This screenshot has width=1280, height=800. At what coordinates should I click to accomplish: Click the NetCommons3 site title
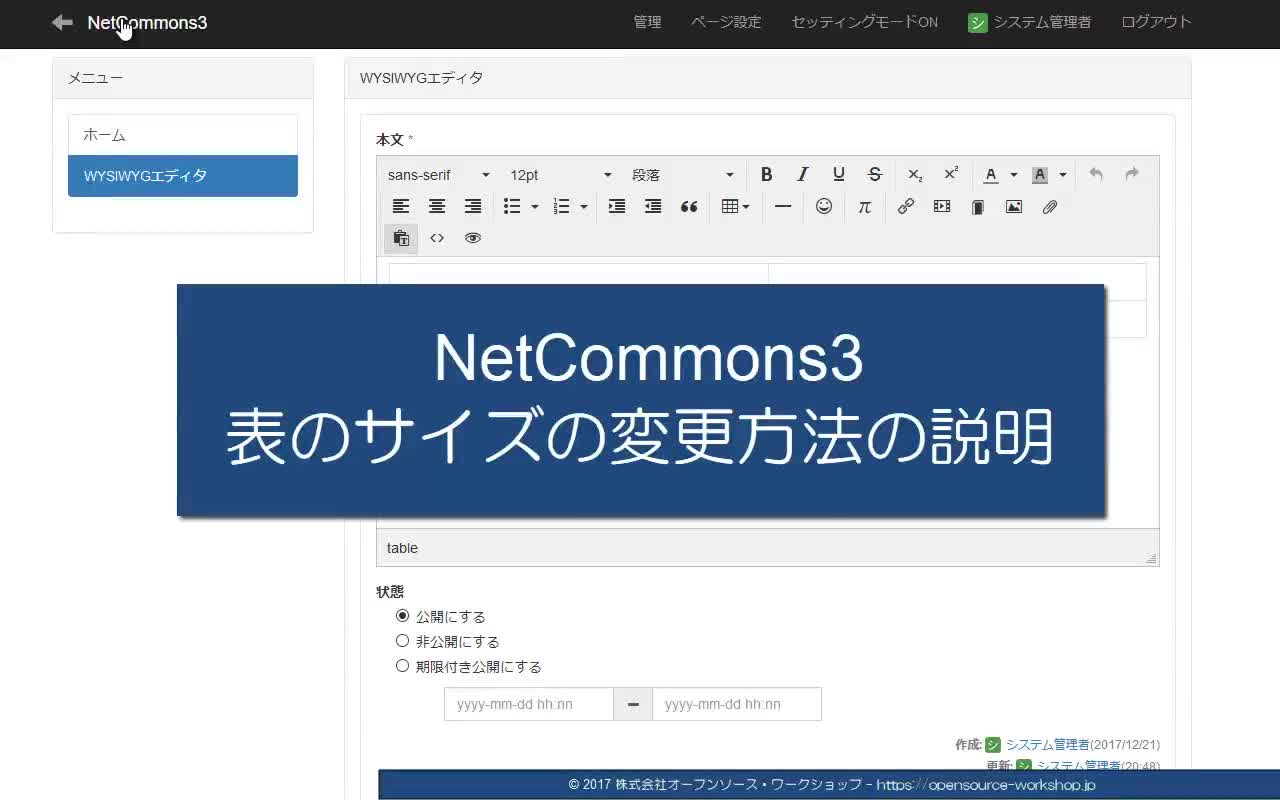[147, 22]
